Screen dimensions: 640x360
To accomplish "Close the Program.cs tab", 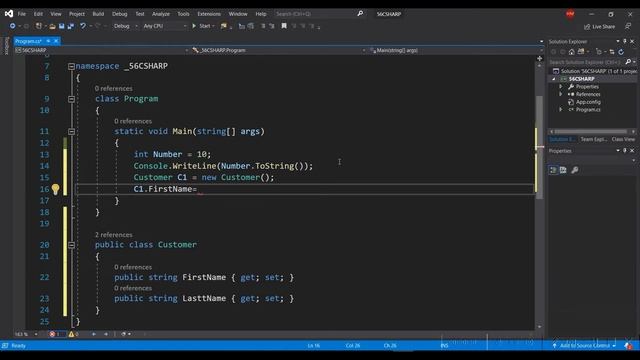I will click(x=56, y=41).
